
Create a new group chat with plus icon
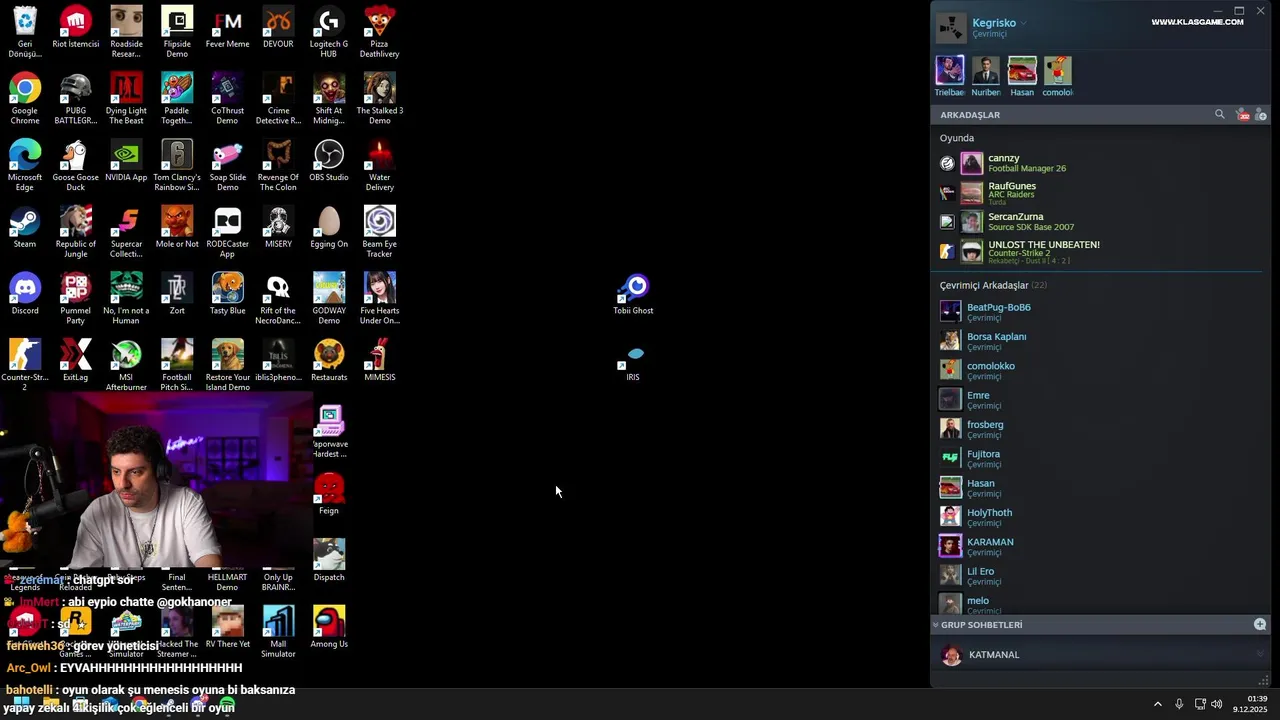point(1260,624)
